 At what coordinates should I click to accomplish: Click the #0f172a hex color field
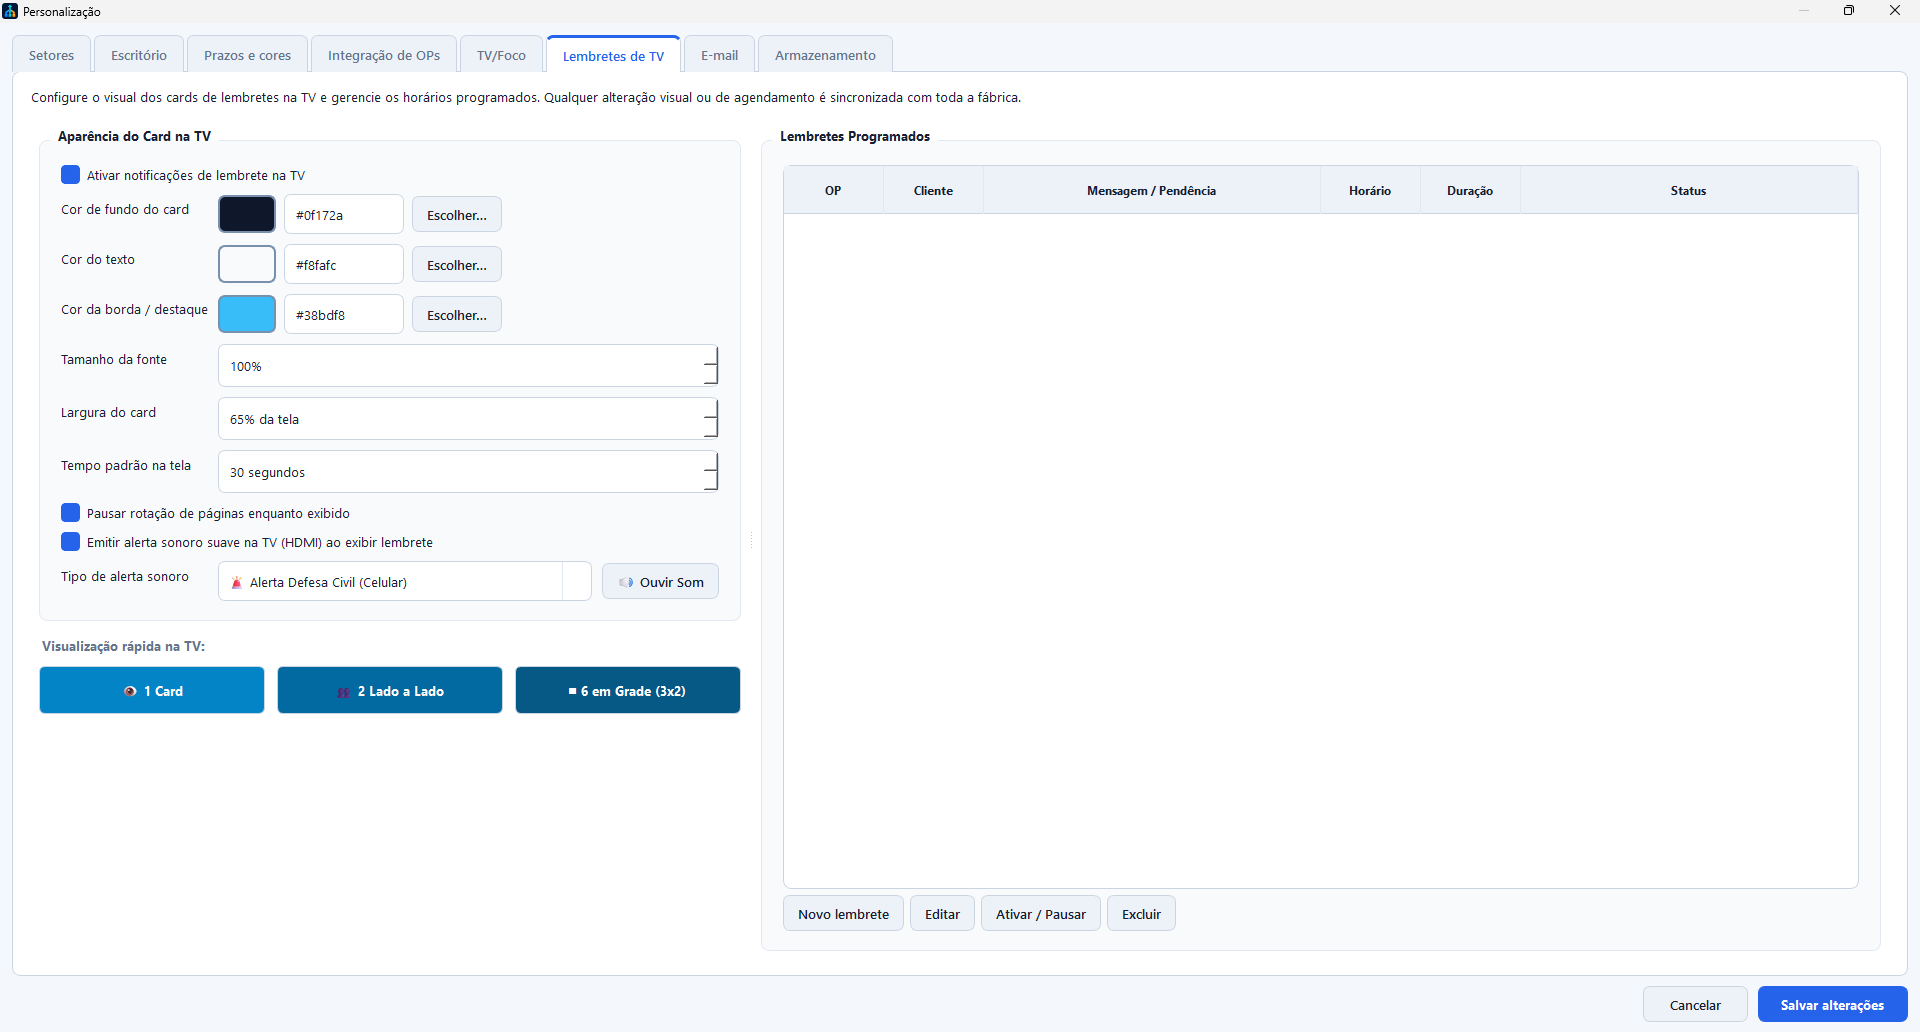coord(344,215)
